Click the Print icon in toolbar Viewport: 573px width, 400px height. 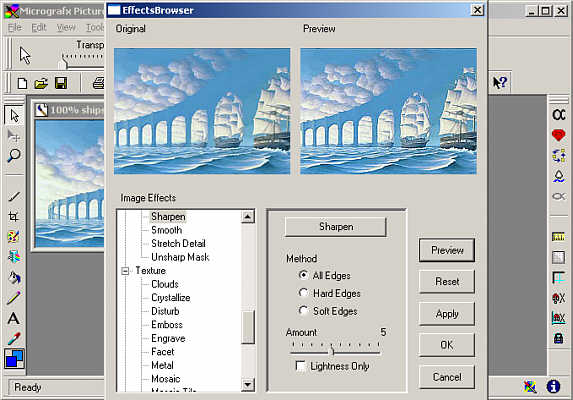pos(98,83)
